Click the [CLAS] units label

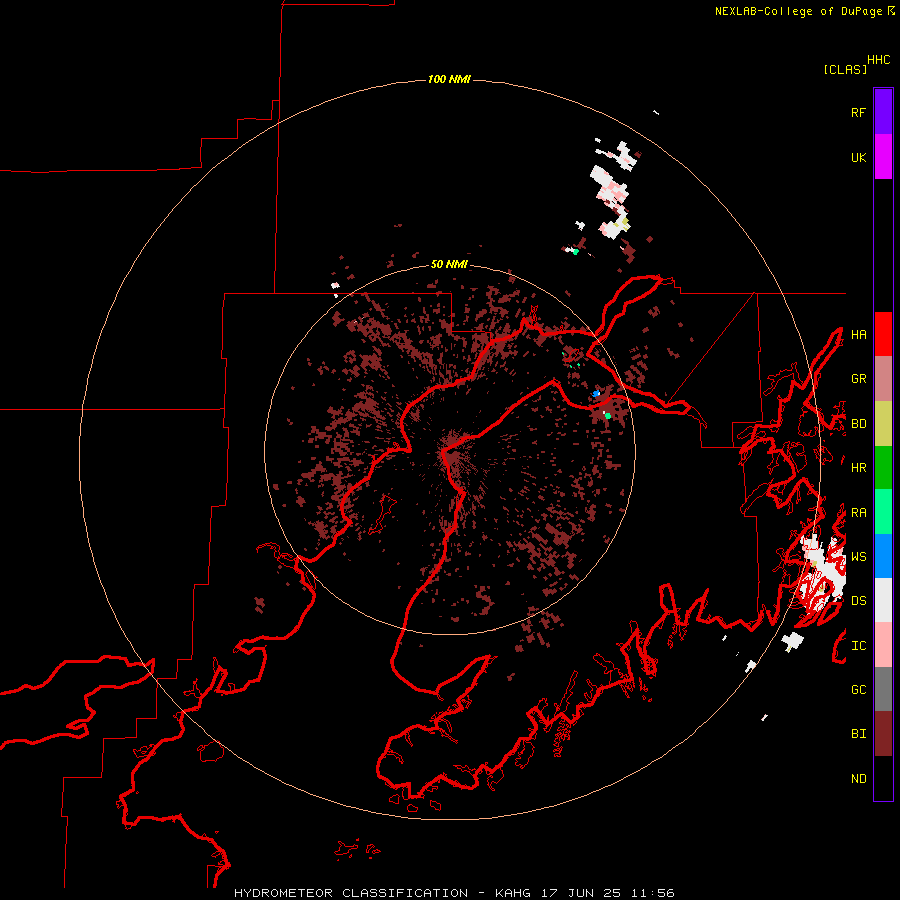(845, 69)
